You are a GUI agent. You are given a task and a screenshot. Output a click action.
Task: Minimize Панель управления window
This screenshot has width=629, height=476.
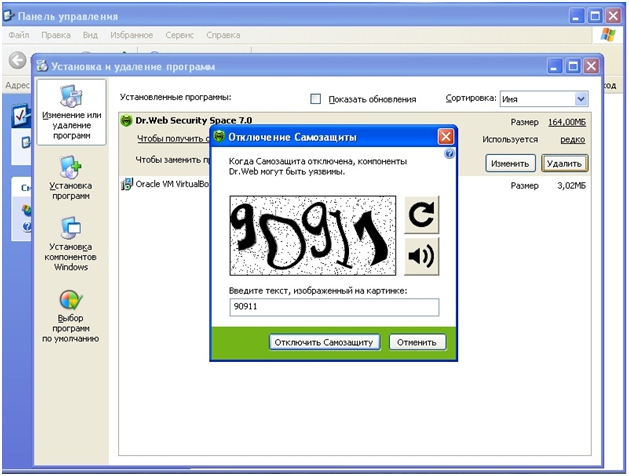[x=576, y=16]
